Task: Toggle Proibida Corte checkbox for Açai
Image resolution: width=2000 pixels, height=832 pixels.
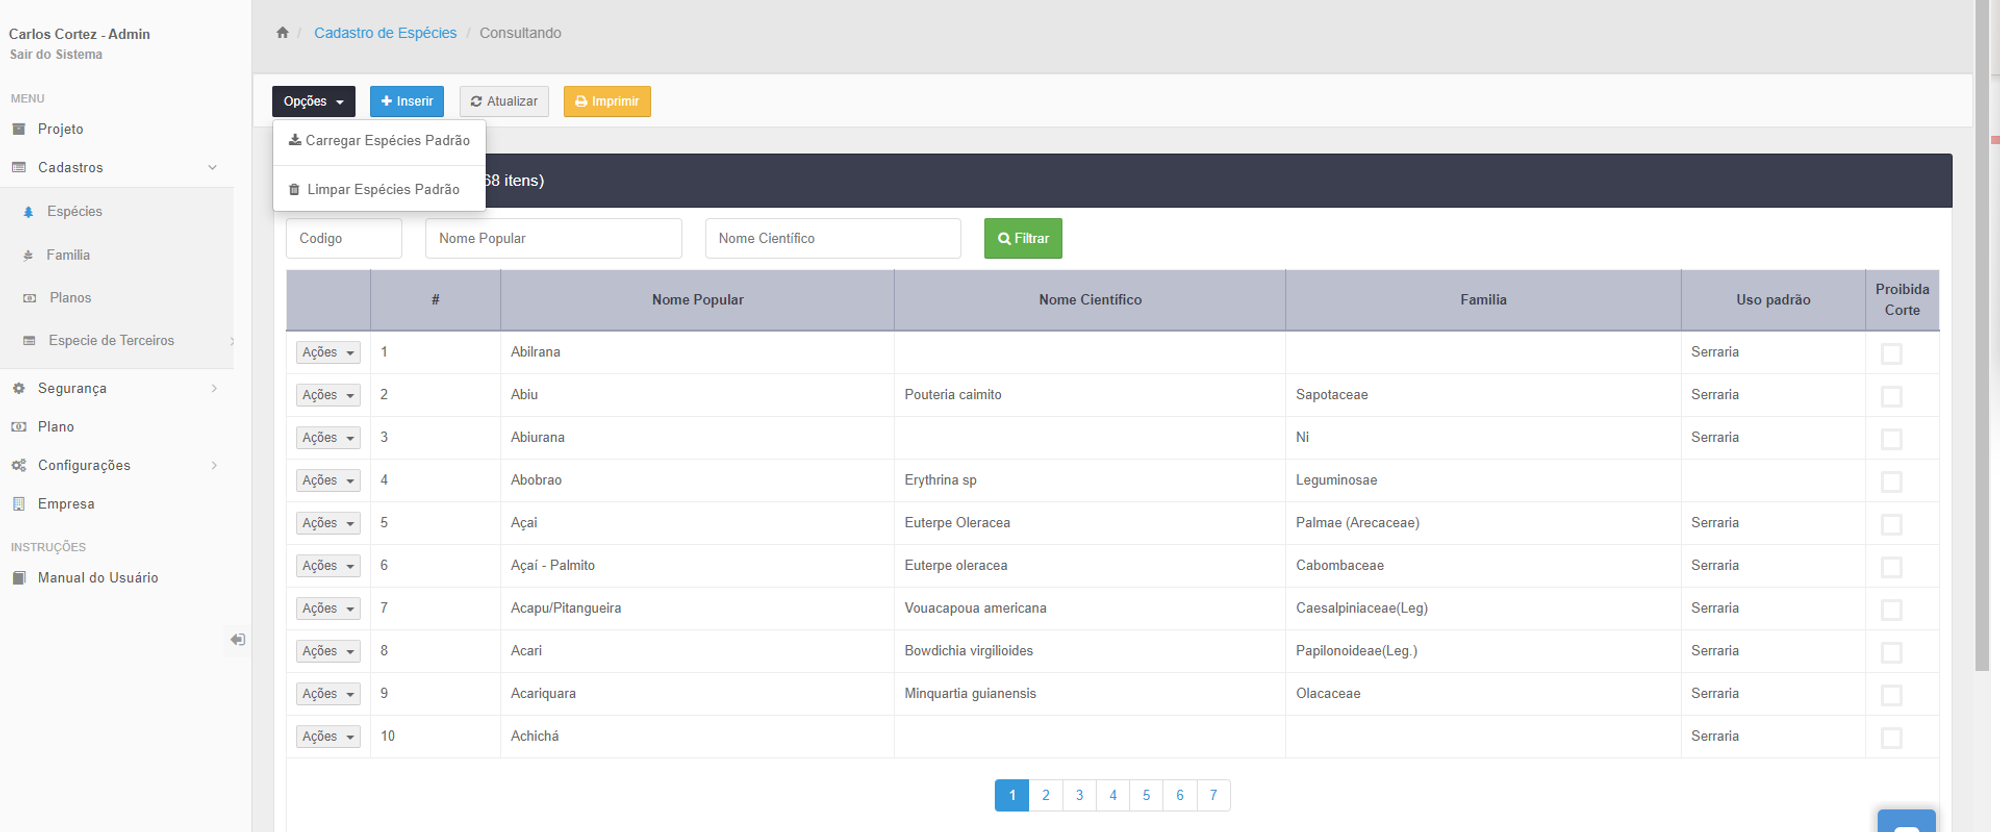Action: pyautogui.click(x=1891, y=524)
